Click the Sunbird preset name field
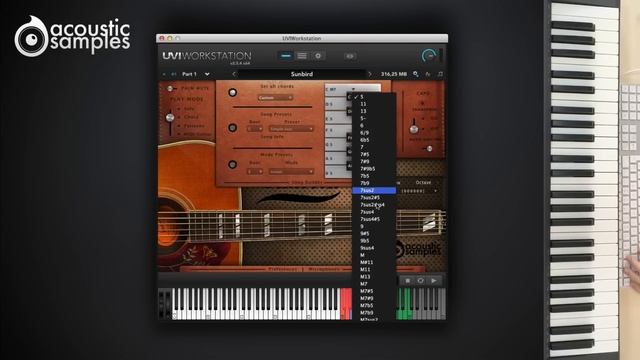The width and height of the screenshot is (640, 360). (x=302, y=74)
